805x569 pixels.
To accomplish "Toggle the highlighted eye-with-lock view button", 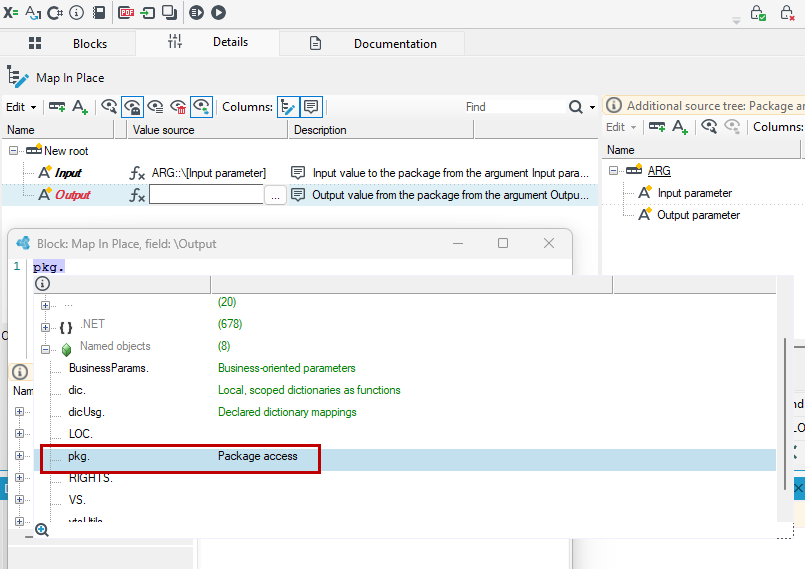I will pos(132,107).
